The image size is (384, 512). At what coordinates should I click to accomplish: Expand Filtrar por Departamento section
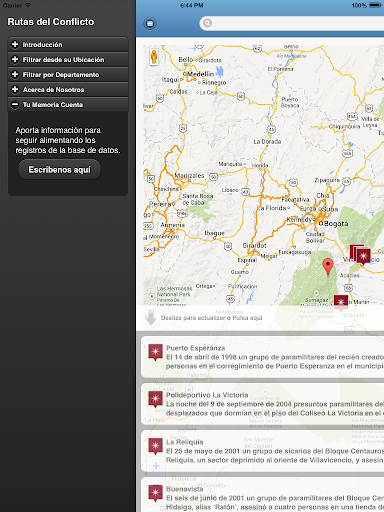pos(68,74)
